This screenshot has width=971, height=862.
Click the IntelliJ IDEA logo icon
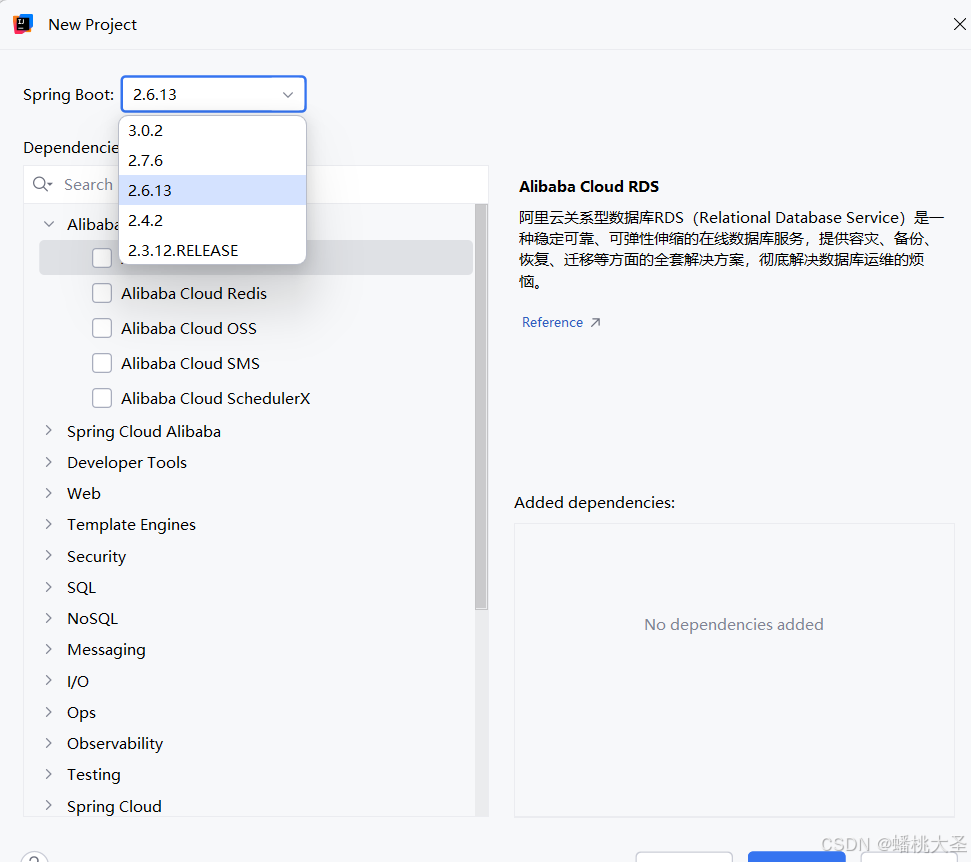click(x=23, y=24)
